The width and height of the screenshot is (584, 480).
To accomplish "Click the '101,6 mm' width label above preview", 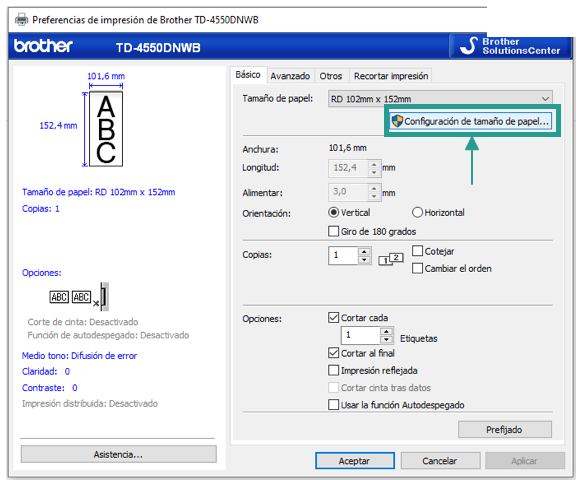I will [106, 76].
